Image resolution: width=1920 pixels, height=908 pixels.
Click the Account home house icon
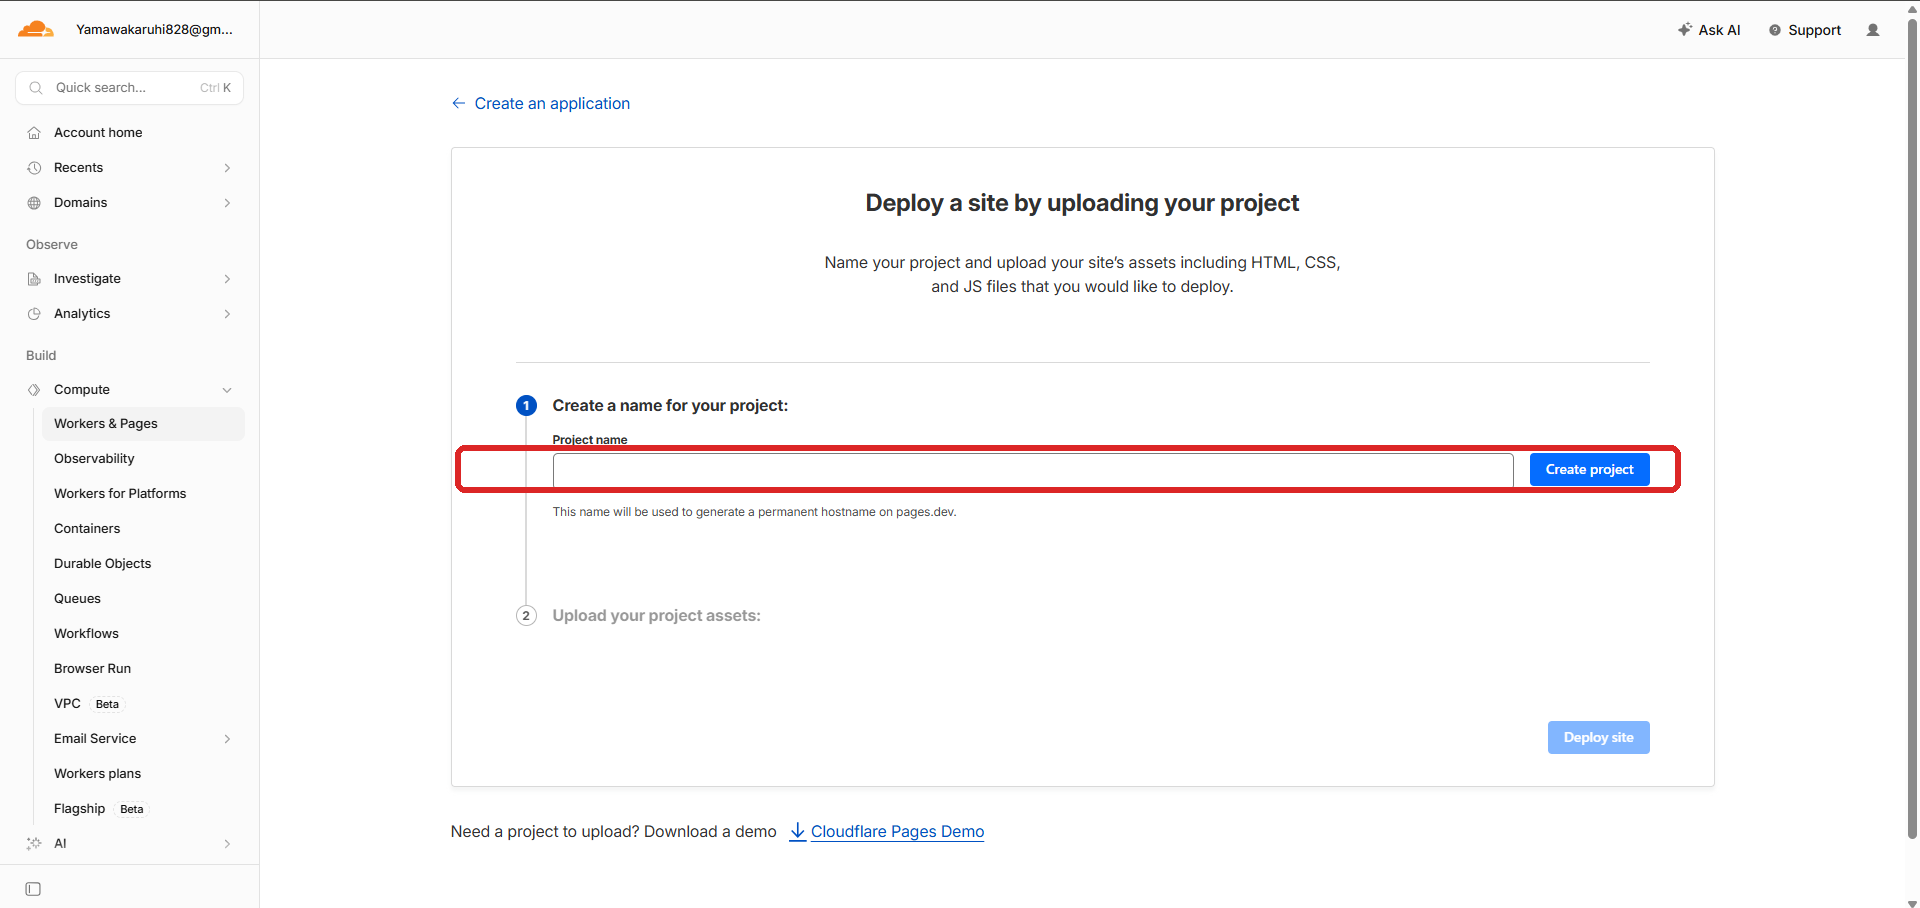[x=34, y=133]
